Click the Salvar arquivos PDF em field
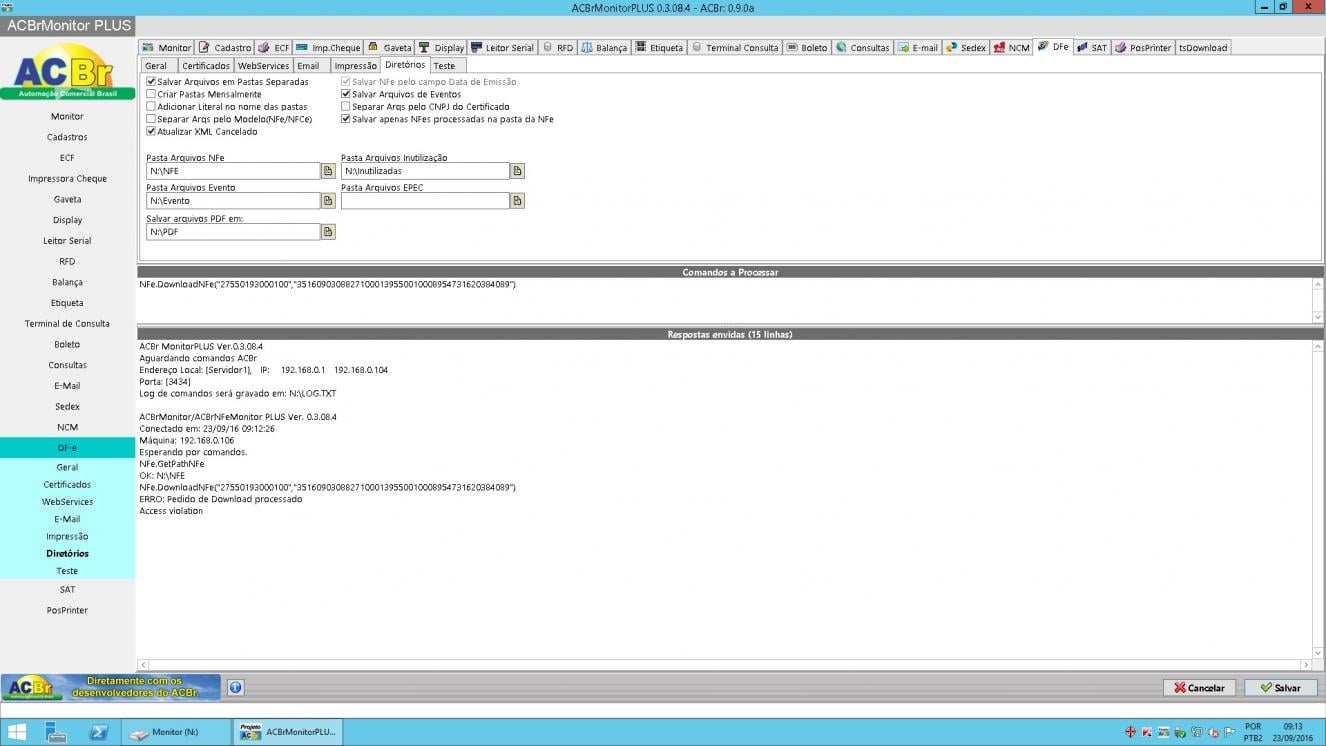1326x746 pixels. click(x=233, y=232)
